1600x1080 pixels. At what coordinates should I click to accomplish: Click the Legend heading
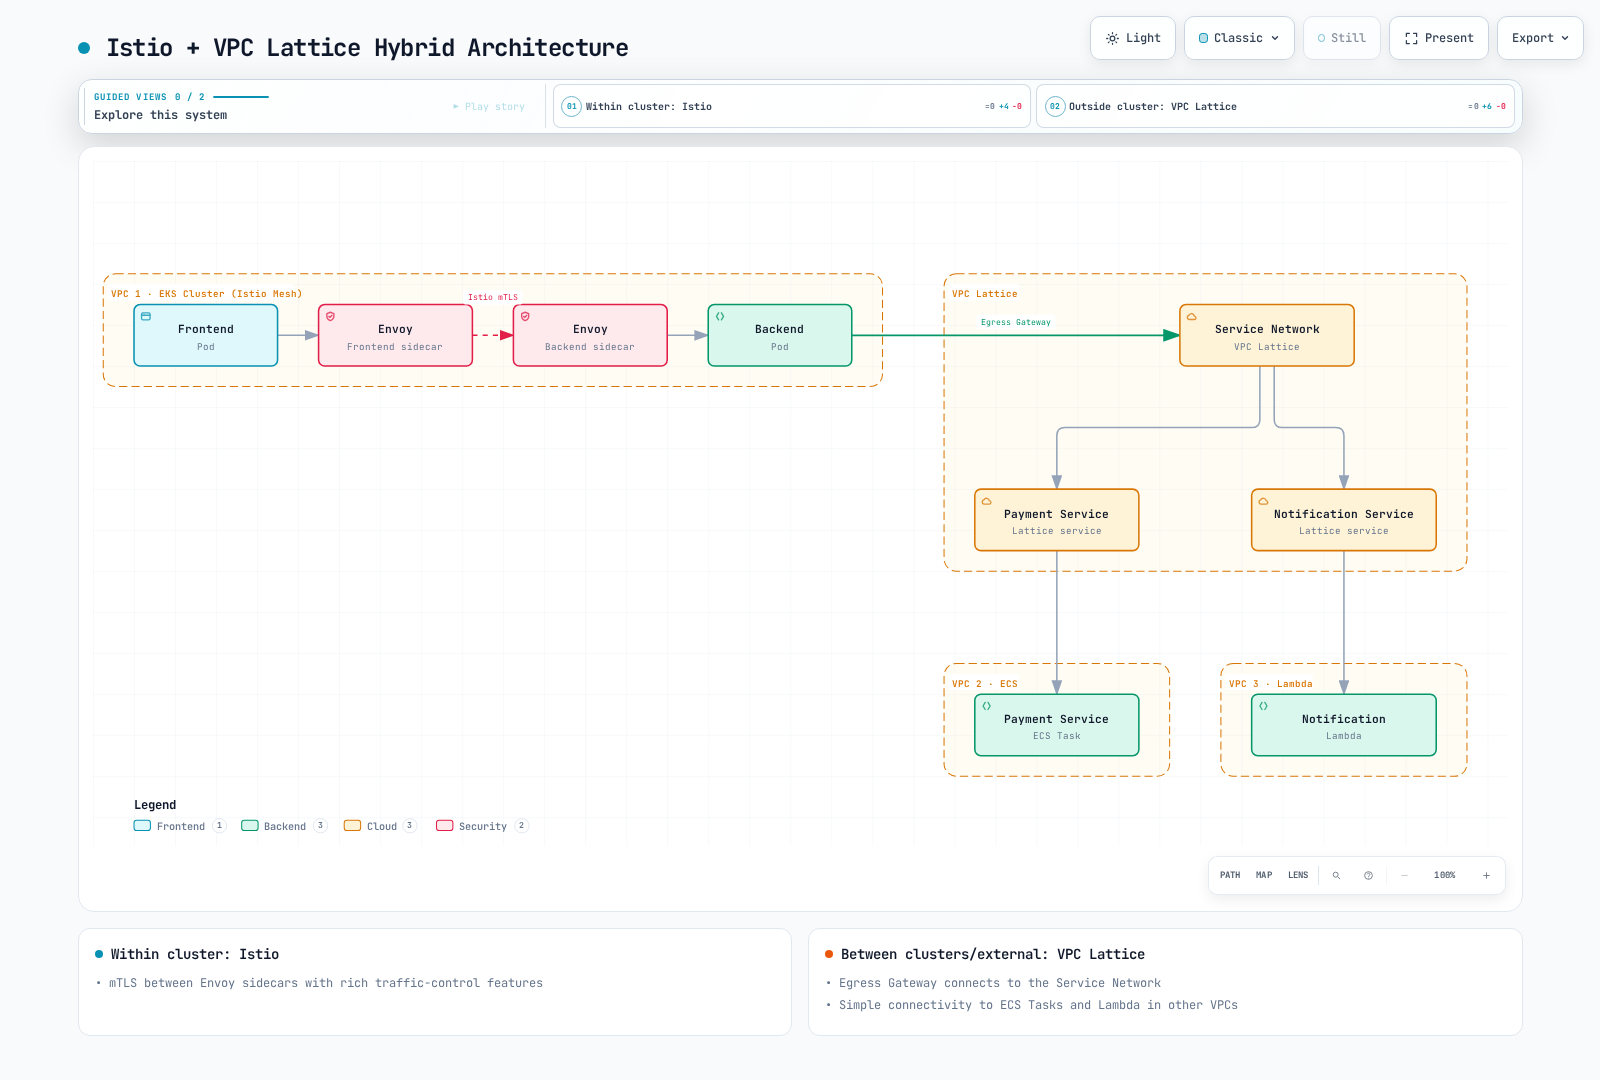click(x=155, y=805)
